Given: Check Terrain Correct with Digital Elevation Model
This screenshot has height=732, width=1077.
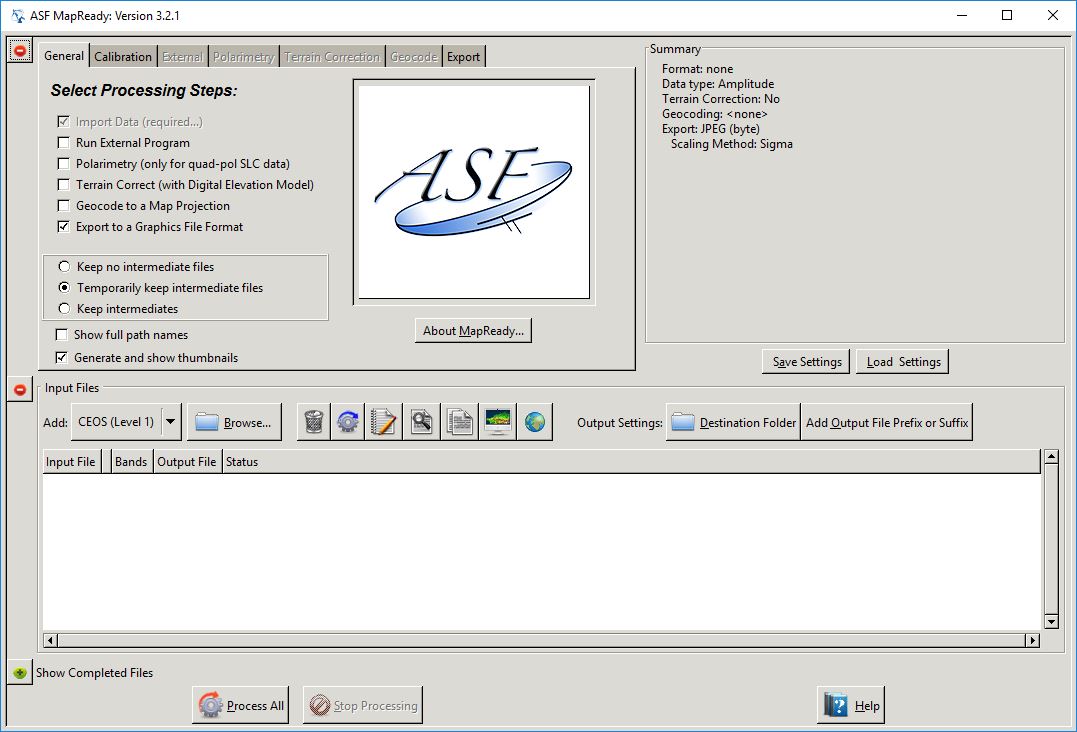Looking at the screenshot, I should (x=64, y=185).
